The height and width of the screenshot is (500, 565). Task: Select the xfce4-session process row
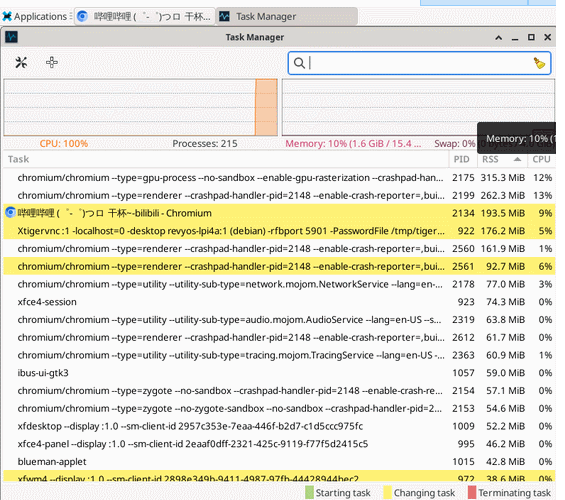pos(279,302)
